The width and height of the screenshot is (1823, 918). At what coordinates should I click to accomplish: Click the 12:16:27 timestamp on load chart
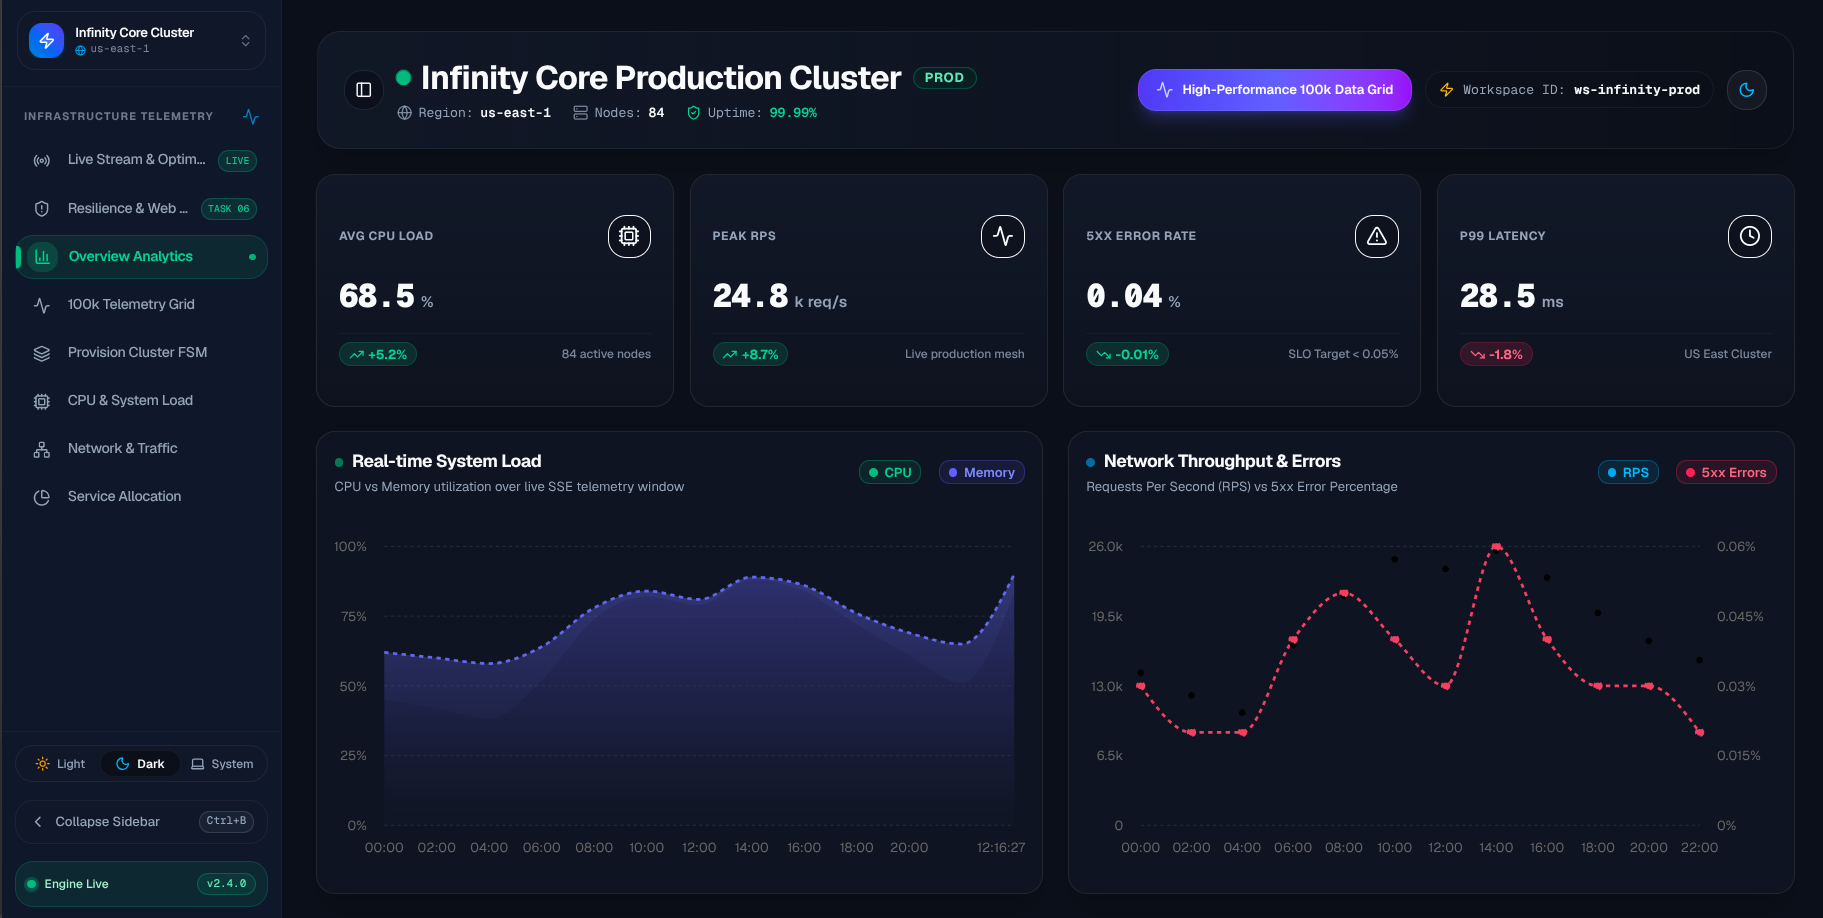click(x=1001, y=847)
